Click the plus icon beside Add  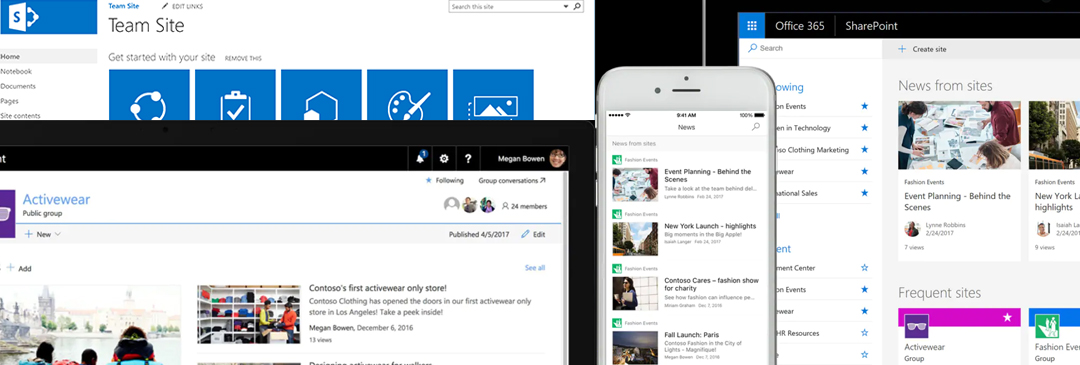click(x=11, y=268)
